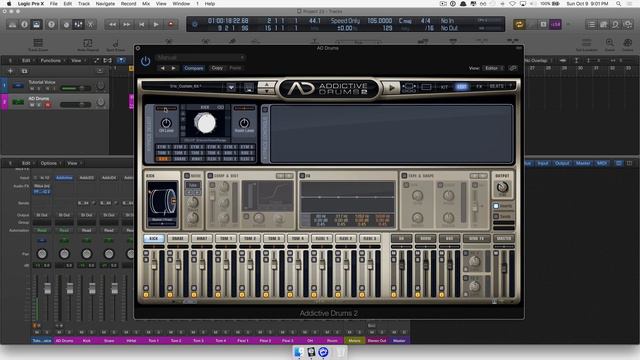Adjust the OUTPUT knob
Image resolution: width=640 pixels, height=360 pixels.
[x=502, y=187]
